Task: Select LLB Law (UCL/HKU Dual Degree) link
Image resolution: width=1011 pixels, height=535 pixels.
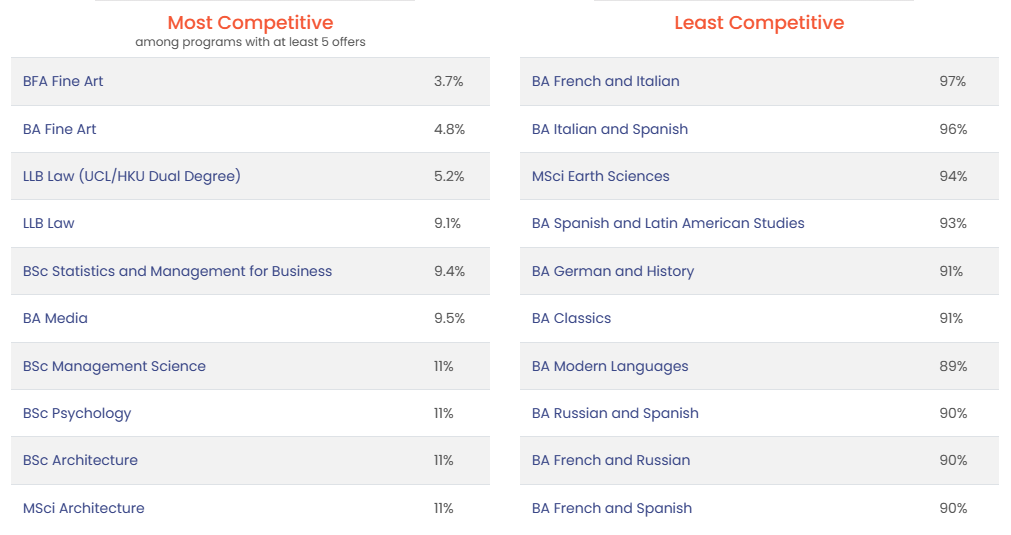Action: click(x=132, y=176)
